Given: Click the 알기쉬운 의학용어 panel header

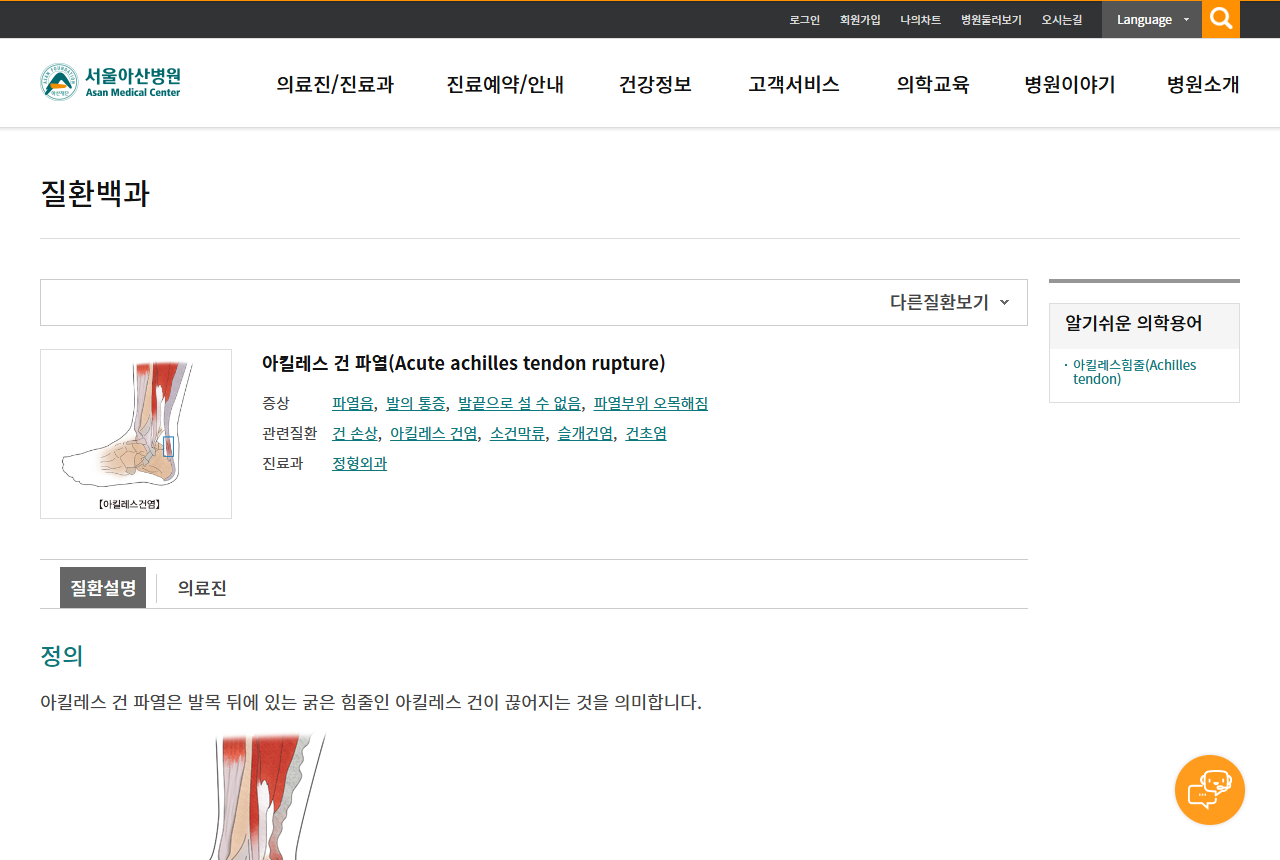Looking at the screenshot, I should point(1144,326).
